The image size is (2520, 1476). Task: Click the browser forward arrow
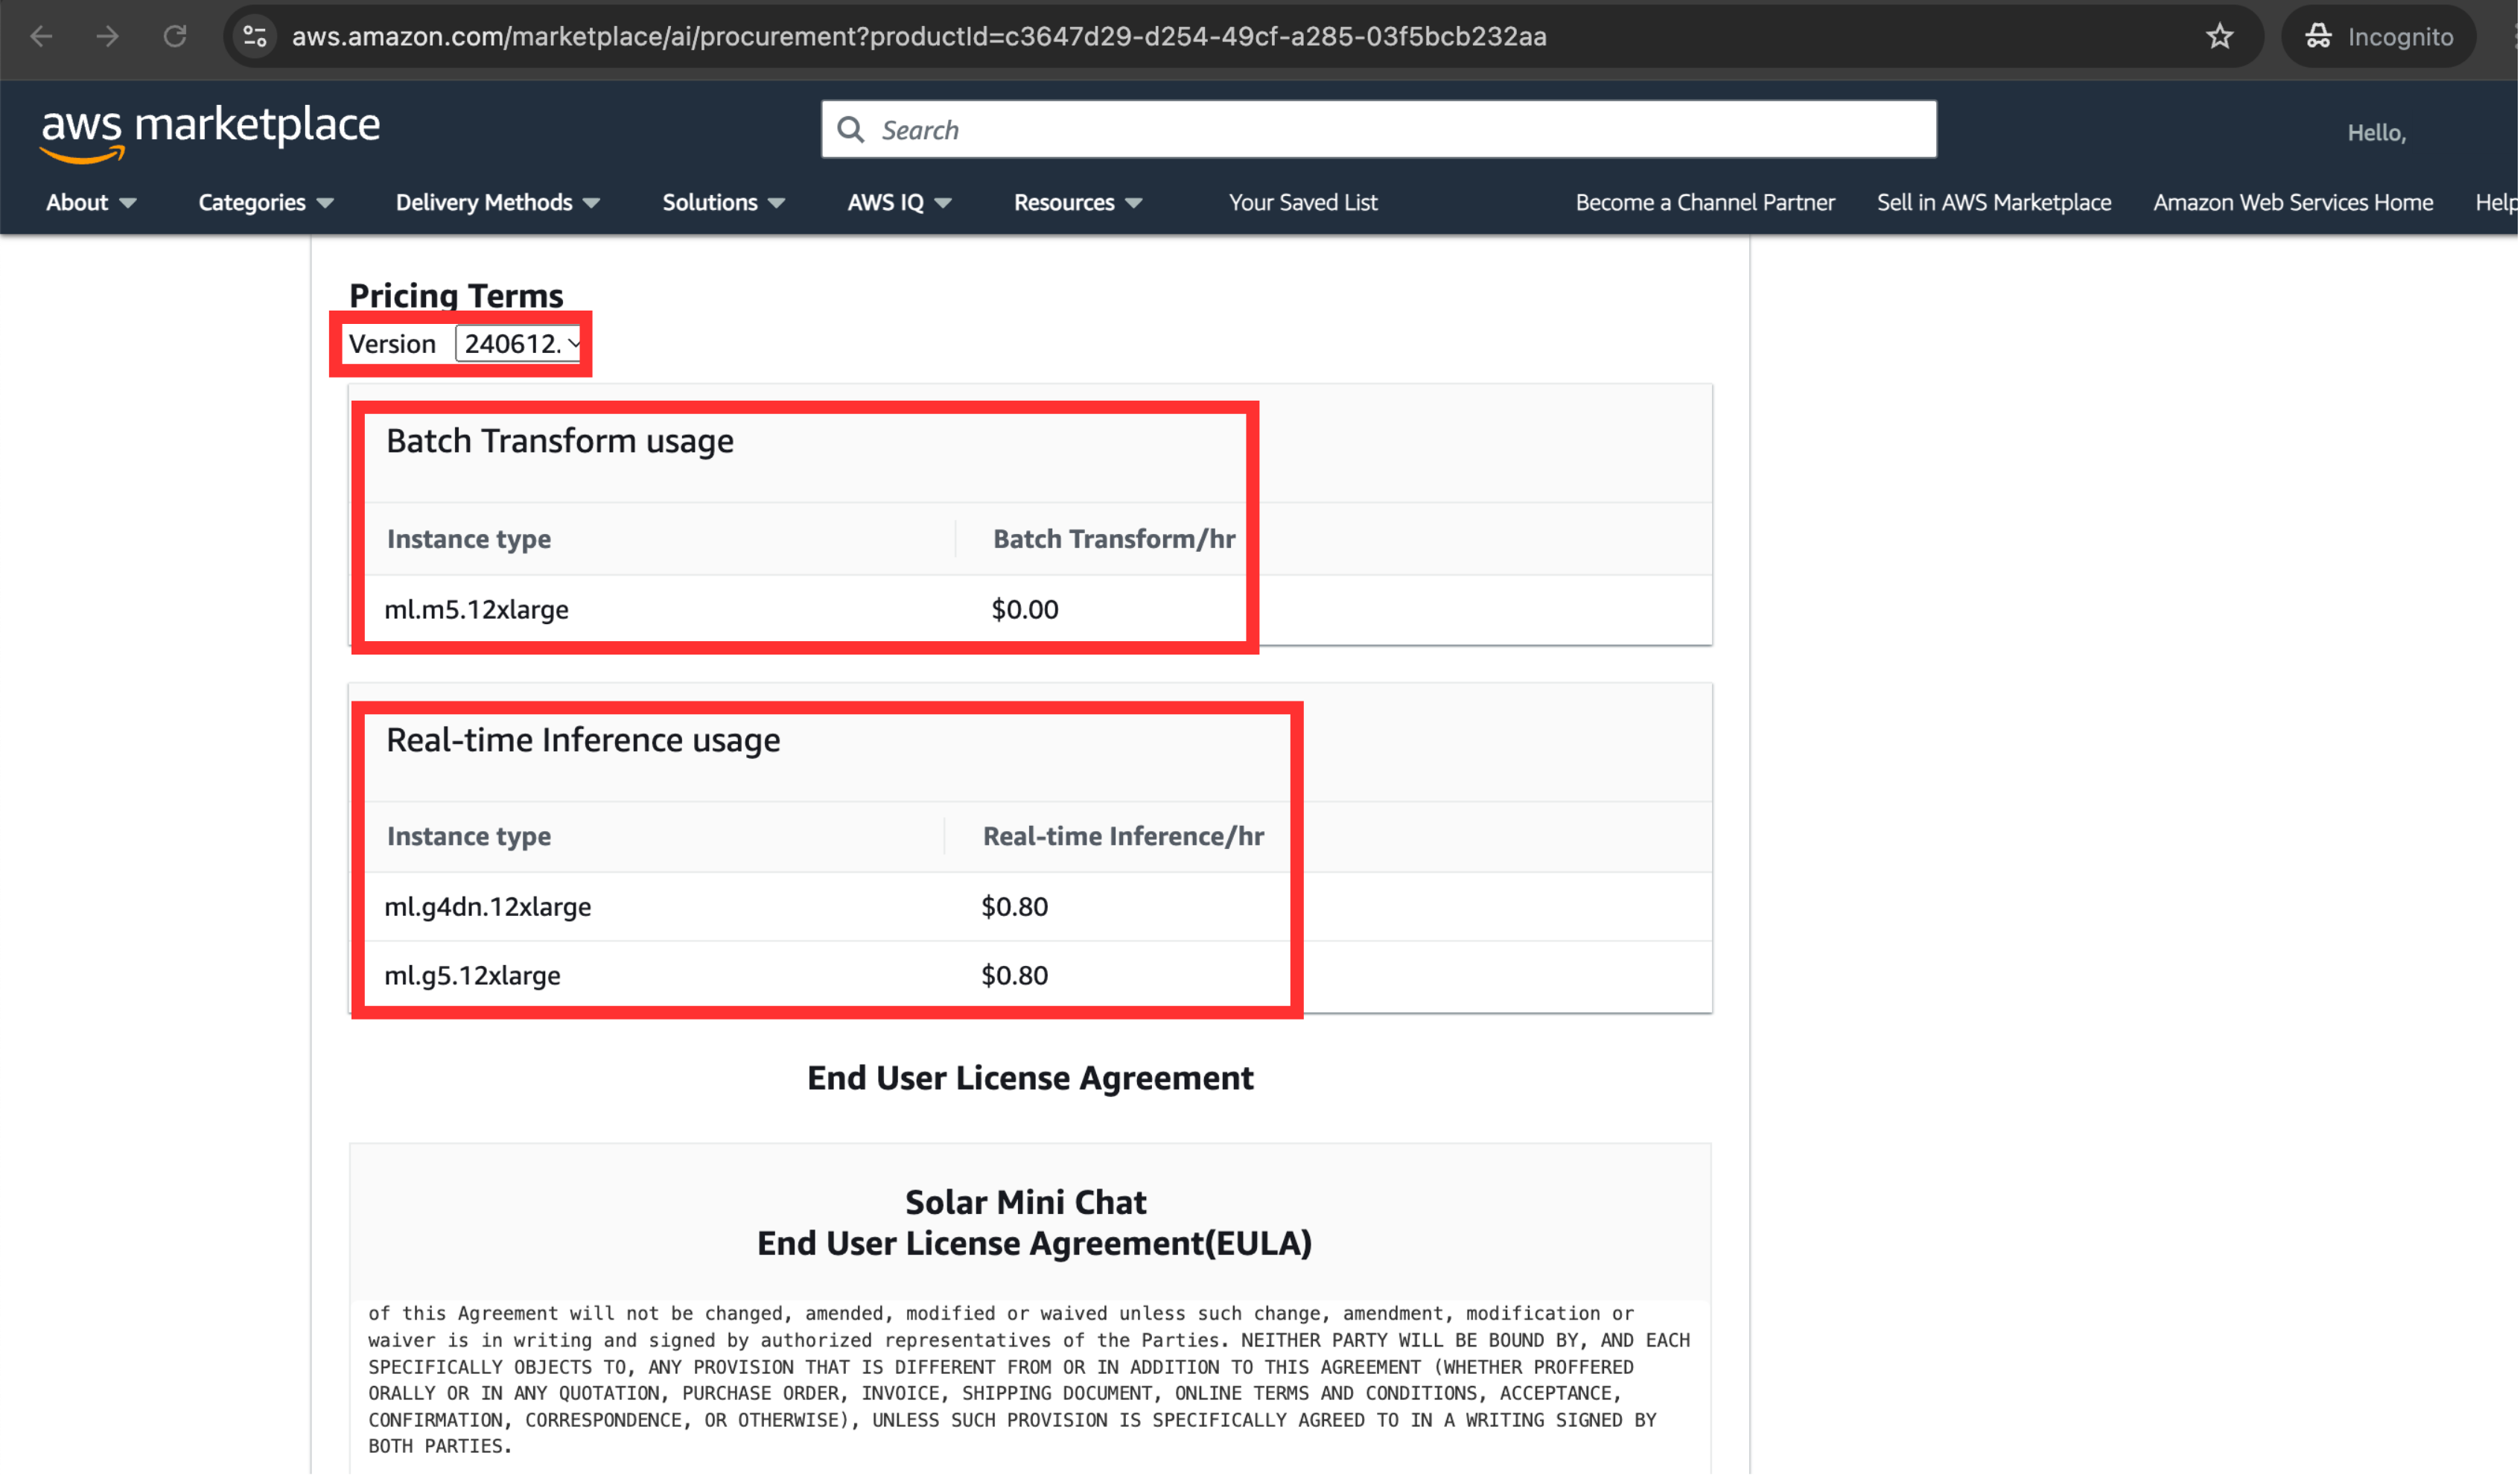[x=107, y=37]
